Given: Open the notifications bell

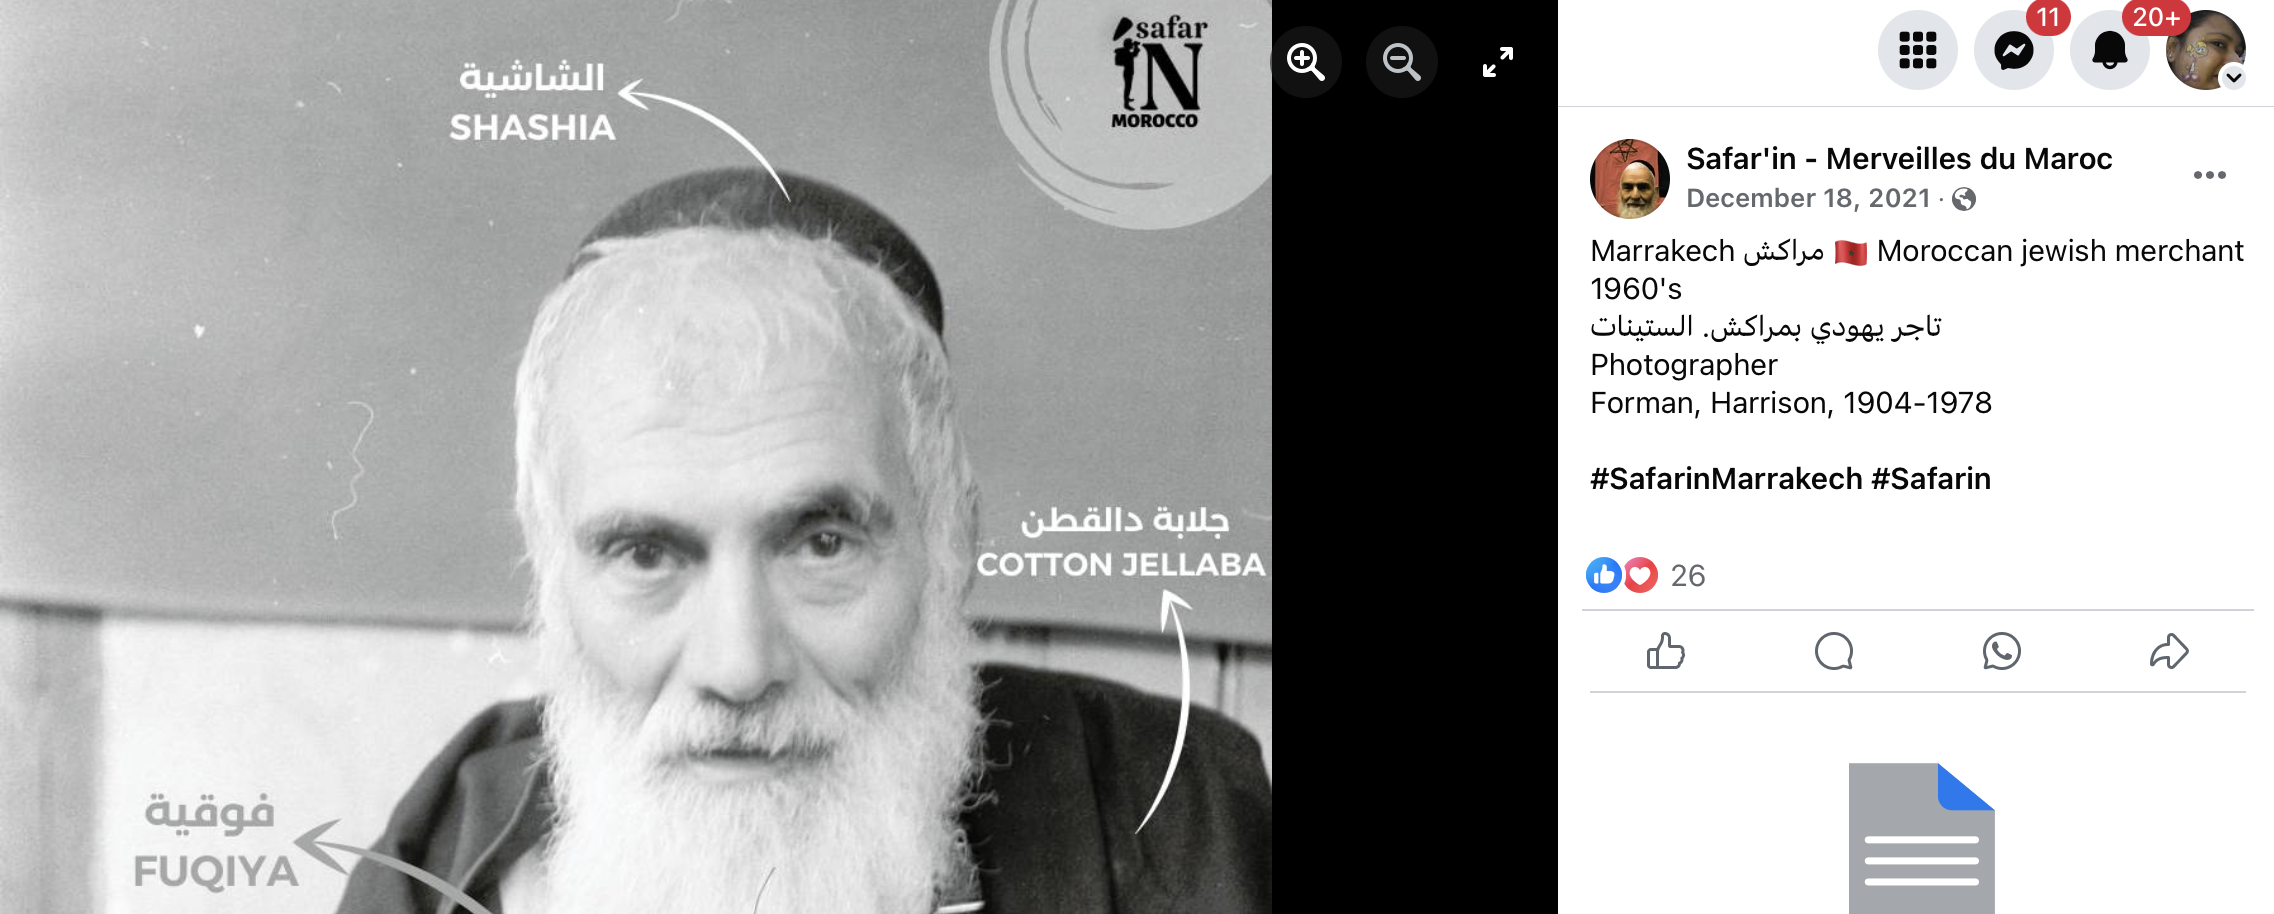Looking at the screenshot, I should (x=2109, y=50).
